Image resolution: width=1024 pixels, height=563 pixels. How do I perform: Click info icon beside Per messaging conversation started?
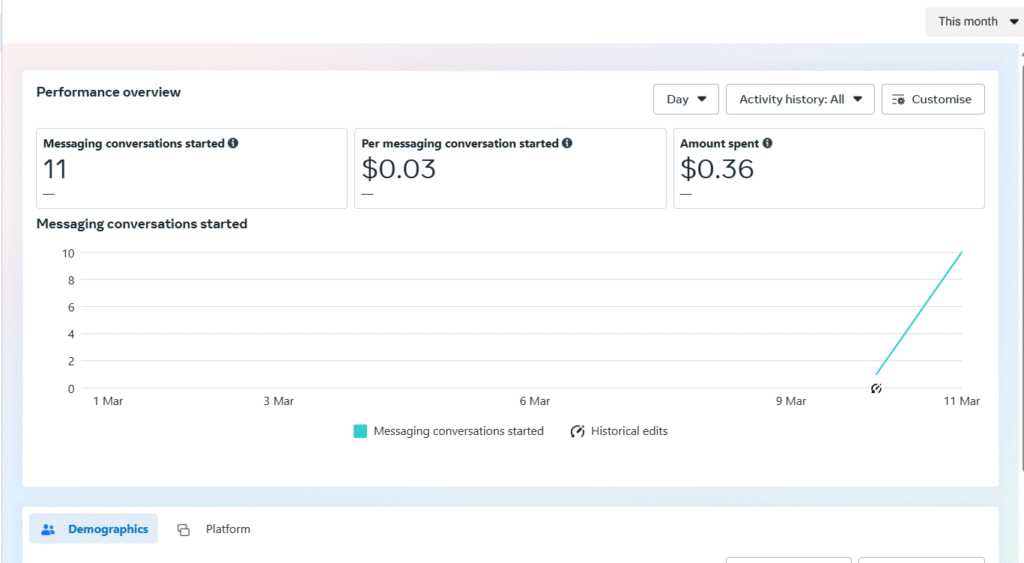click(x=567, y=144)
